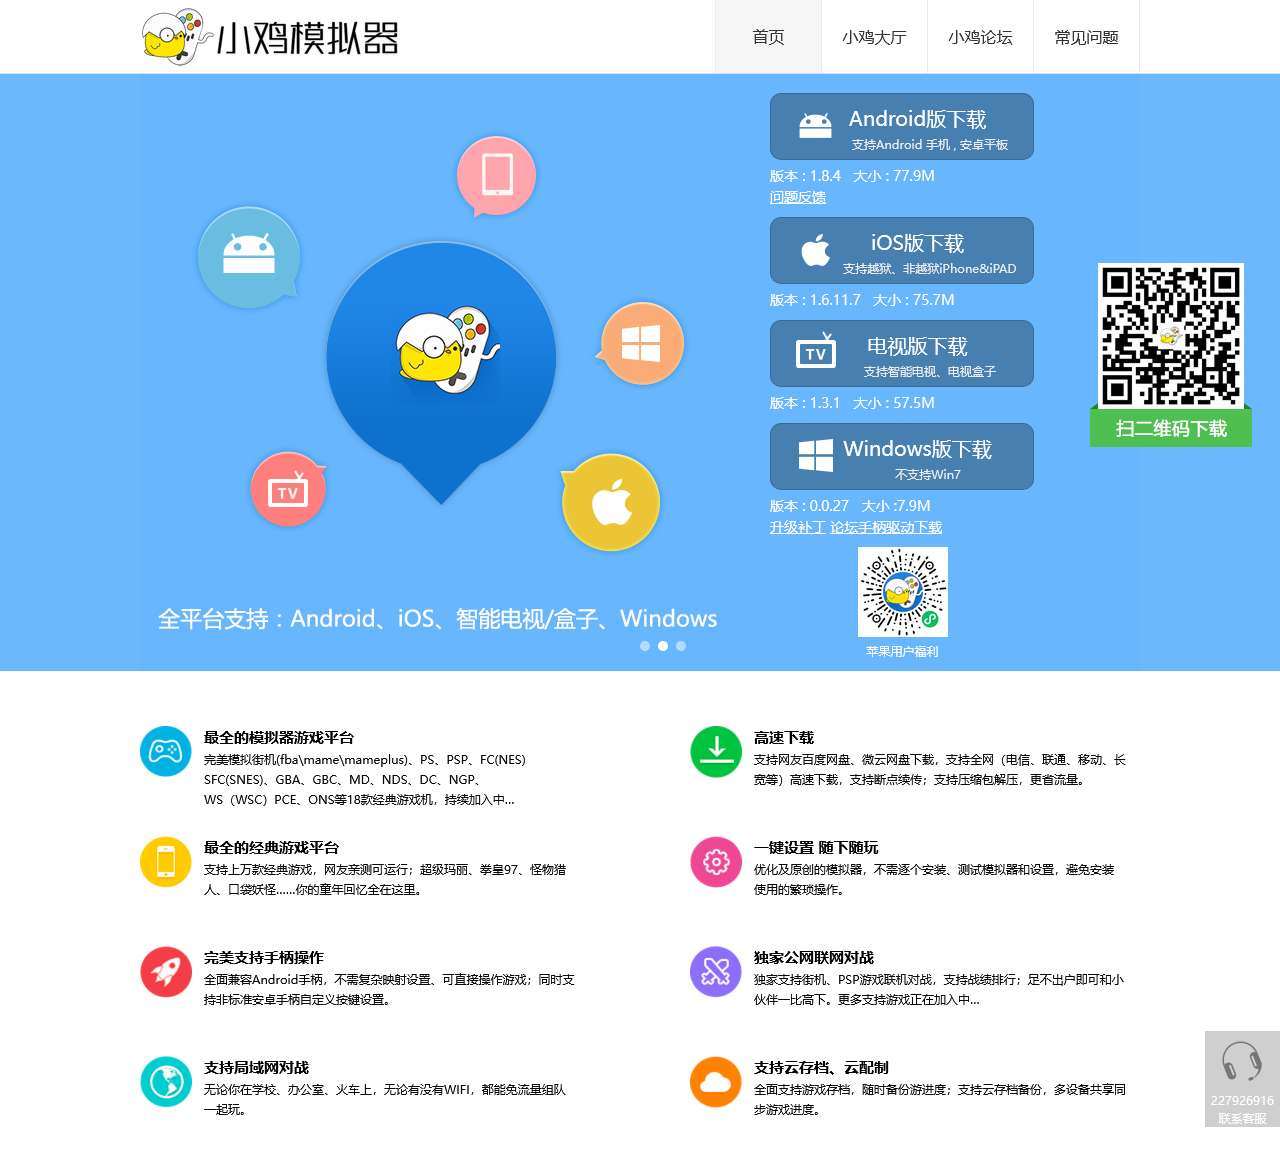Open the 小鸡论坛 tab
Image resolution: width=1280 pixels, height=1167 pixels.
[x=980, y=38]
